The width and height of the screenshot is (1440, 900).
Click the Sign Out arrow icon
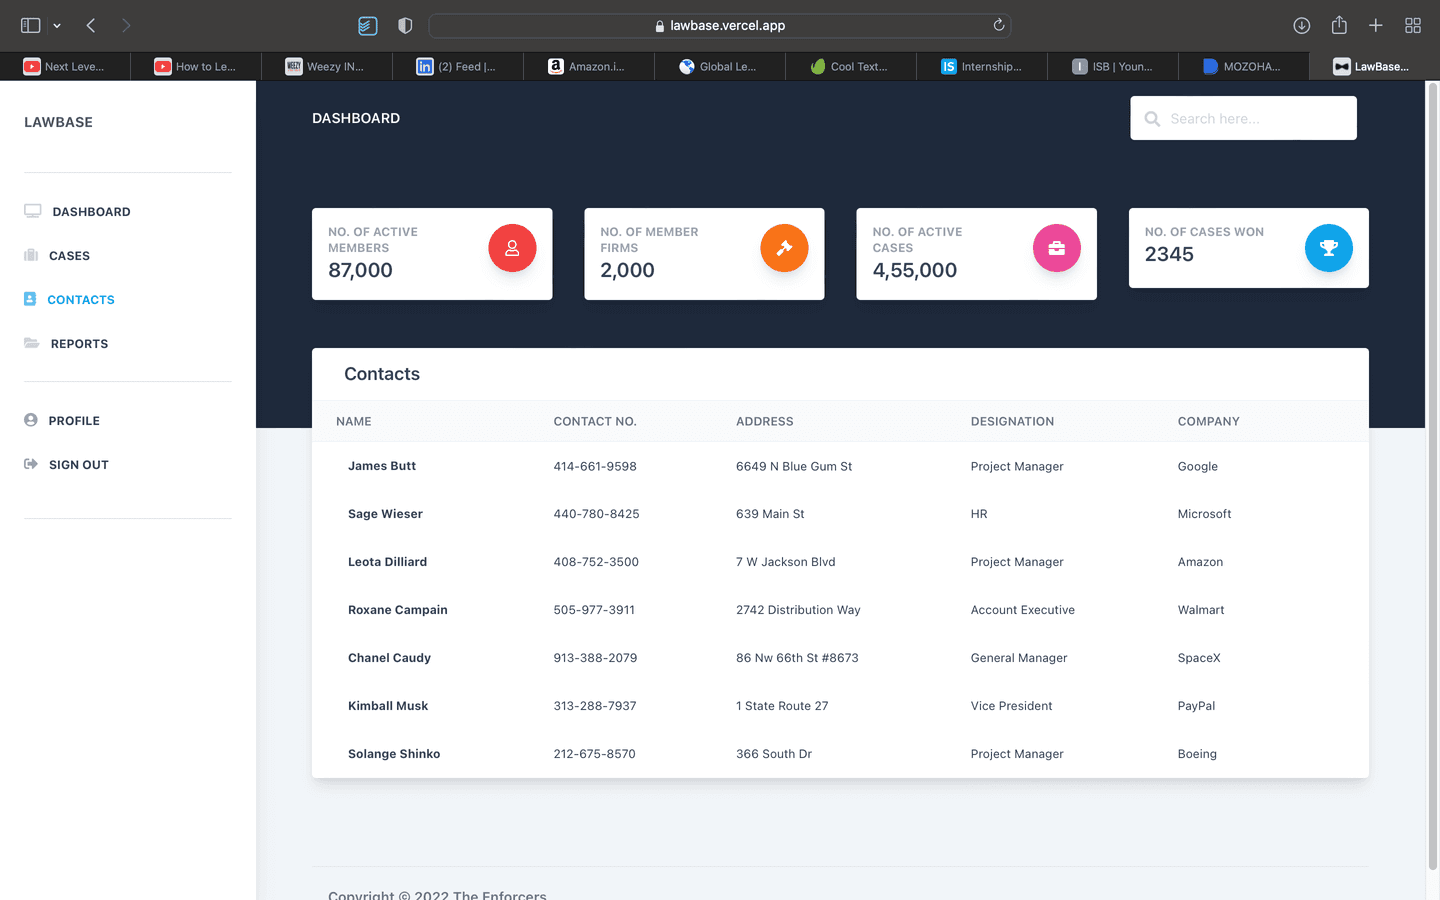coord(31,464)
